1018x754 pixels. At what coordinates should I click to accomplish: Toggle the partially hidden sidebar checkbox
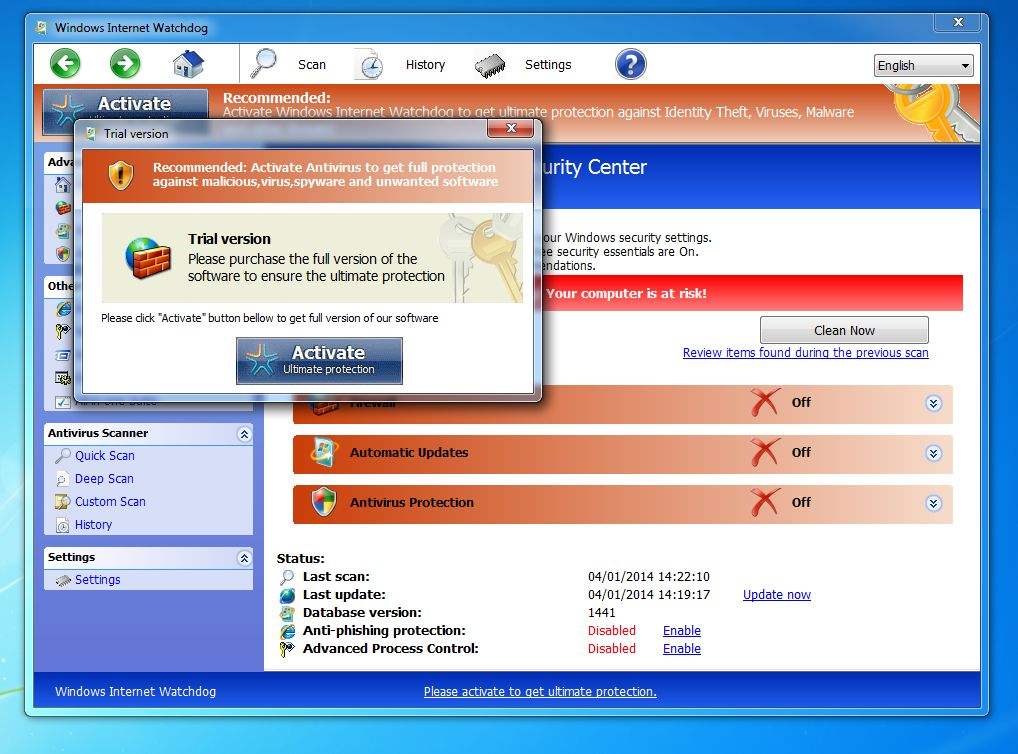point(62,402)
